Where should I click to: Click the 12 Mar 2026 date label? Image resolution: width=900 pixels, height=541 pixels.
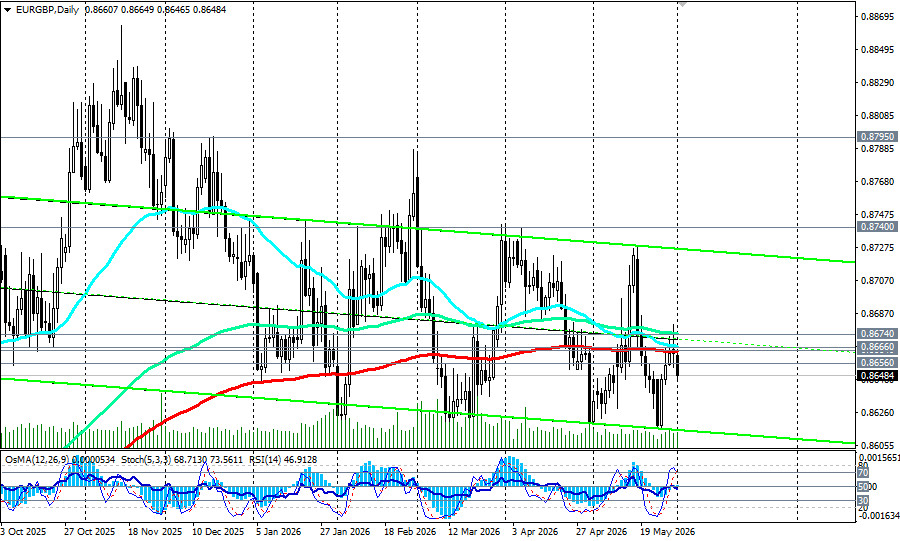(474, 532)
